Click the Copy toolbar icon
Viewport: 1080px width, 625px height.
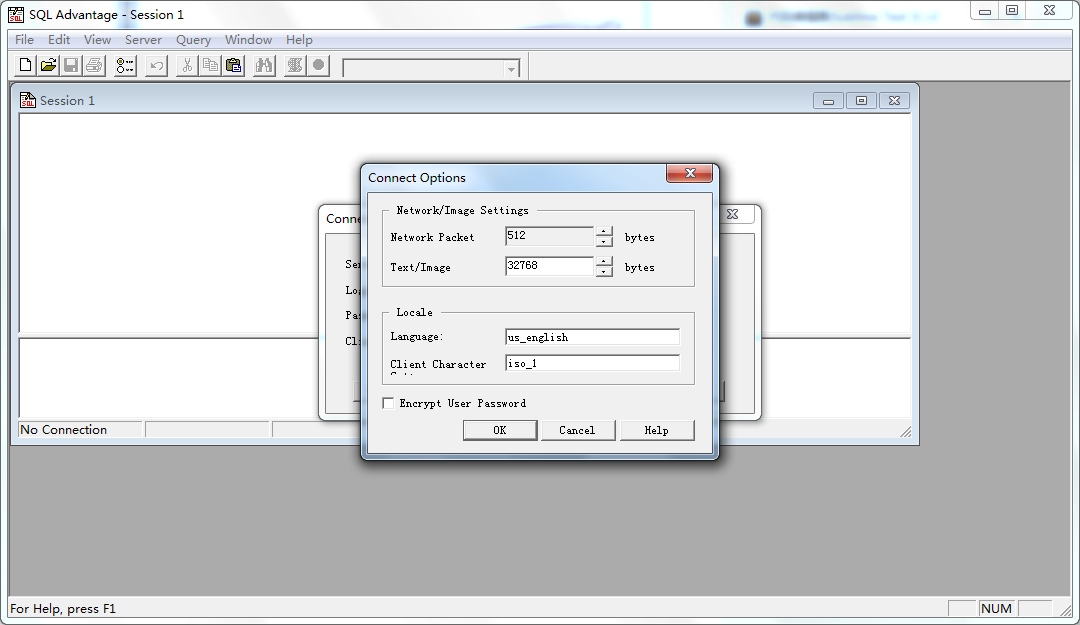click(x=210, y=65)
